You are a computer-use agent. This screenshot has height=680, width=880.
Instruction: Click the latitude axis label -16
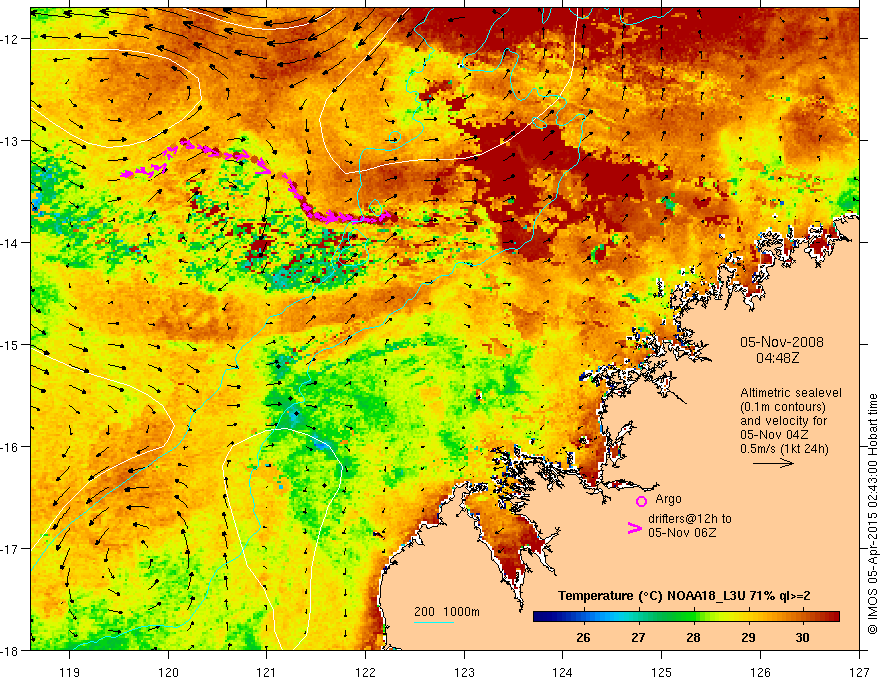pos(10,447)
